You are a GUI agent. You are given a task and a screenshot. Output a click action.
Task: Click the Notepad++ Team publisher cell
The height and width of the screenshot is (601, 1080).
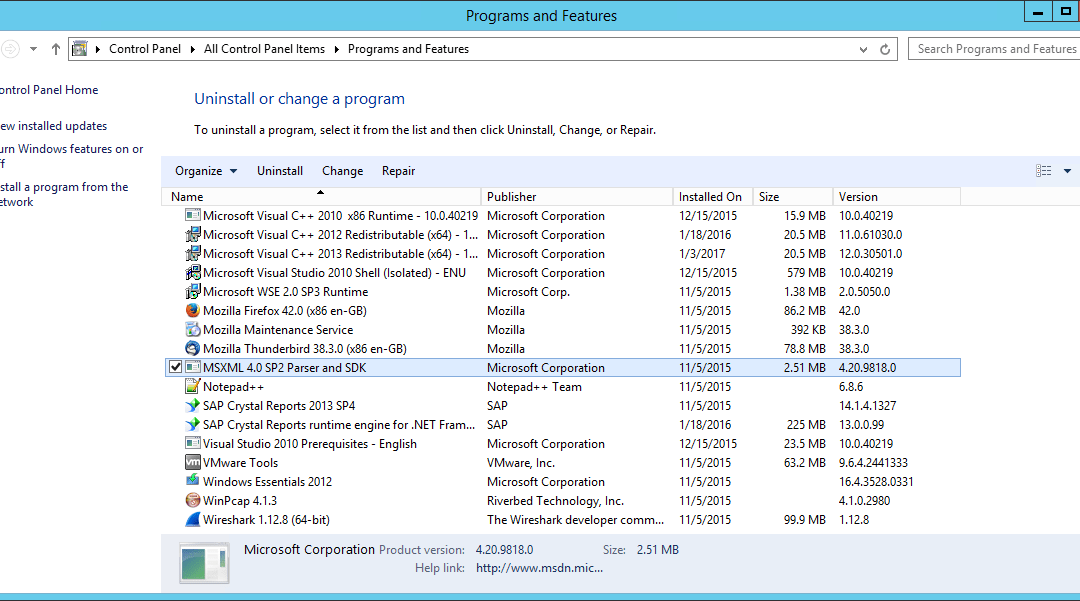click(x=534, y=387)
